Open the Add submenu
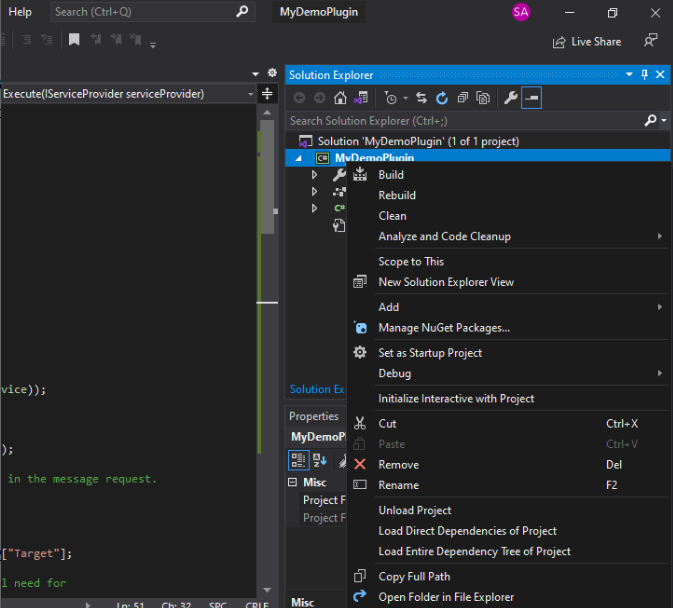 pos(509,307)
